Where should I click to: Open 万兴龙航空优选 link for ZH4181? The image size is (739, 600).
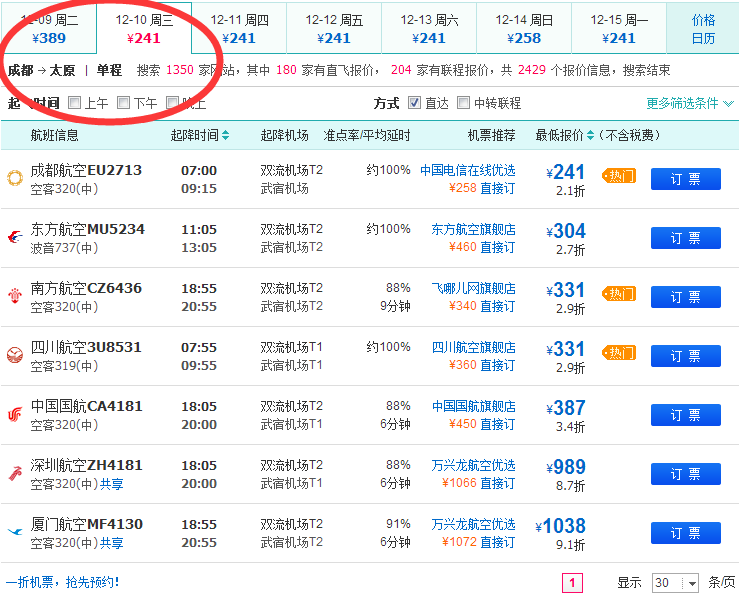(x=473, y=465)
